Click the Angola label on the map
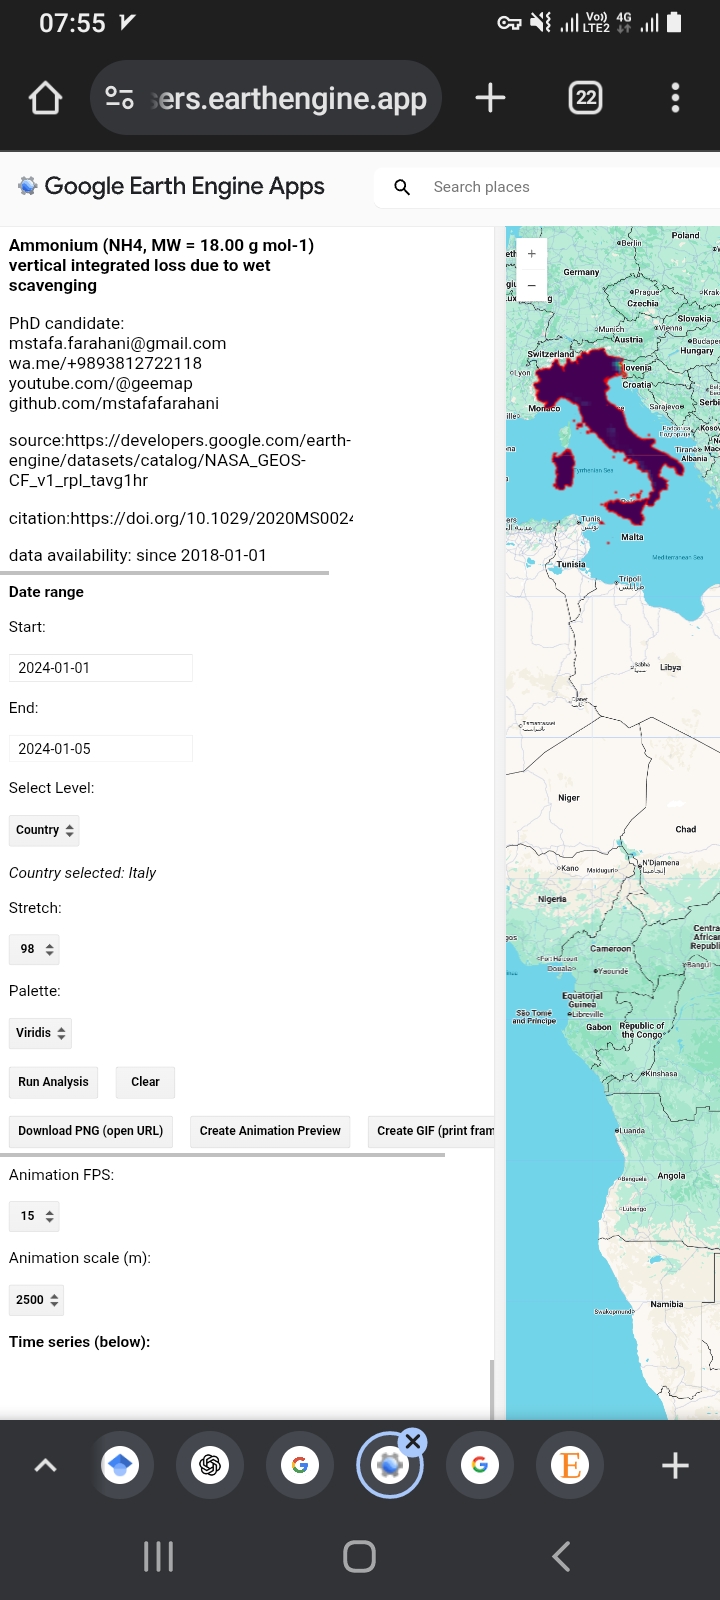Screen dimensions: 720x1600 pos(671,1176)
